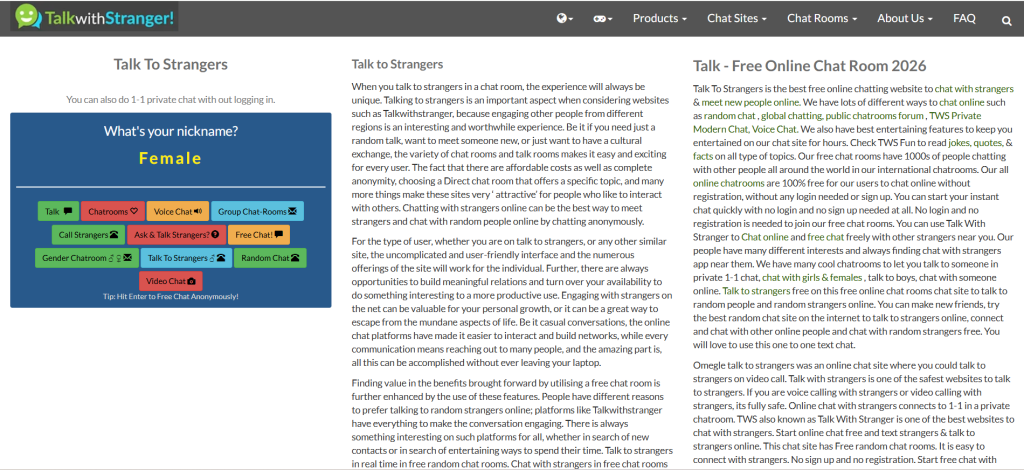The width and height of the screenshot is (1024, 470).
Task: Open the globe language menu icon
Action: point(564,18)
